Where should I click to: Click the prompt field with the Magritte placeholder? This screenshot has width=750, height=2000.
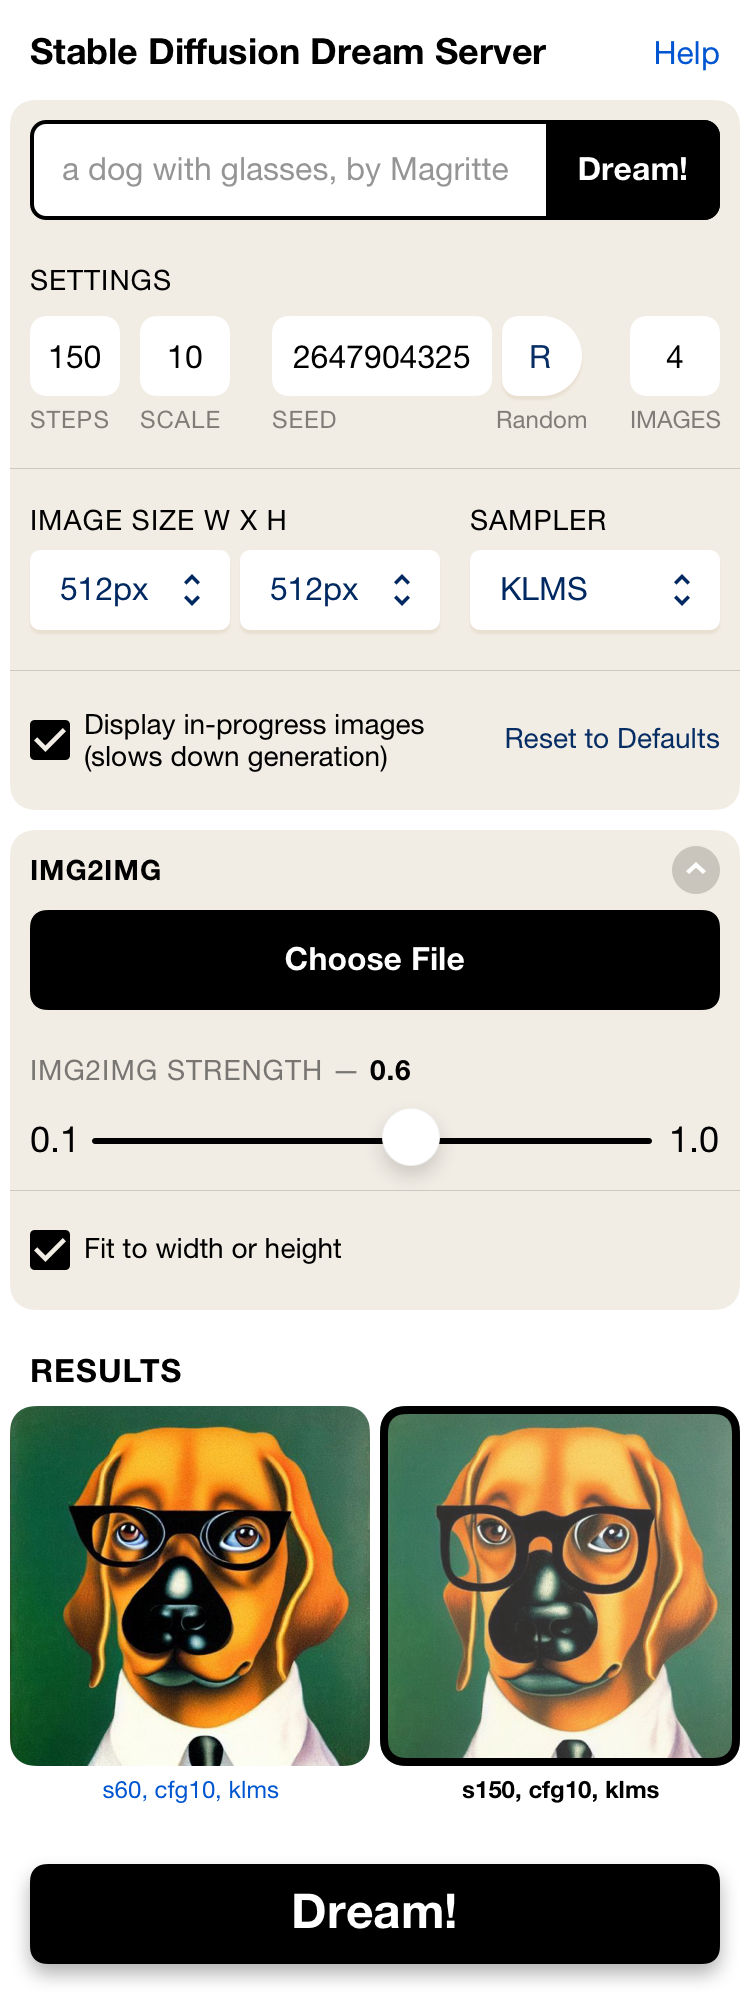point(290,169)
